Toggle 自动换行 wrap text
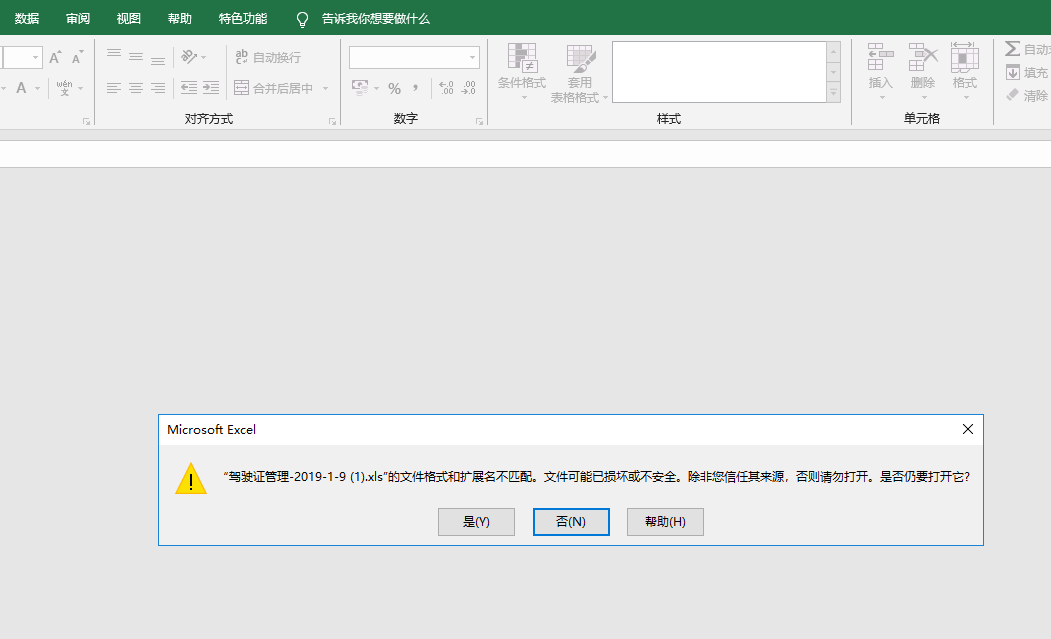Screen dimensions: 1051x639 [267, 57]
